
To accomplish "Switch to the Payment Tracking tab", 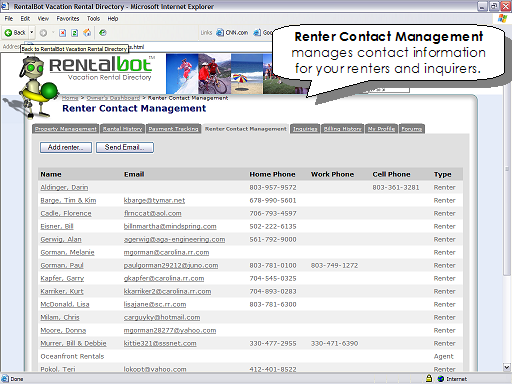I will tap(173, 129).
